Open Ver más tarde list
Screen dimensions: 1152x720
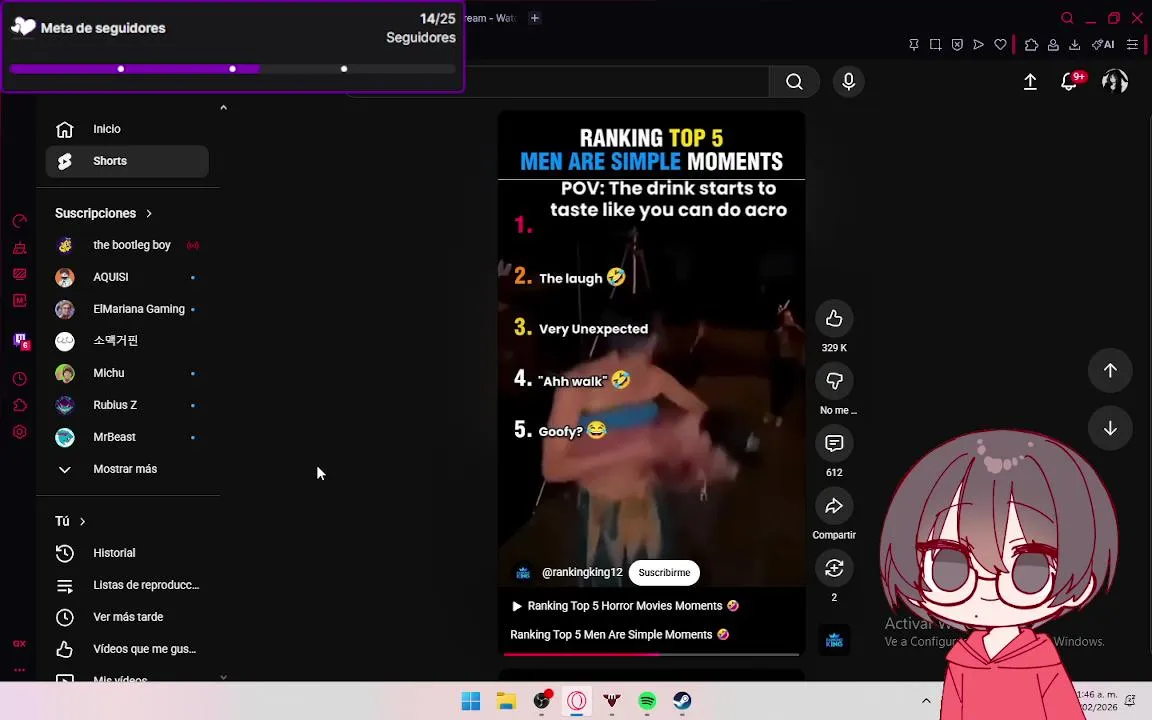(127, 617)
